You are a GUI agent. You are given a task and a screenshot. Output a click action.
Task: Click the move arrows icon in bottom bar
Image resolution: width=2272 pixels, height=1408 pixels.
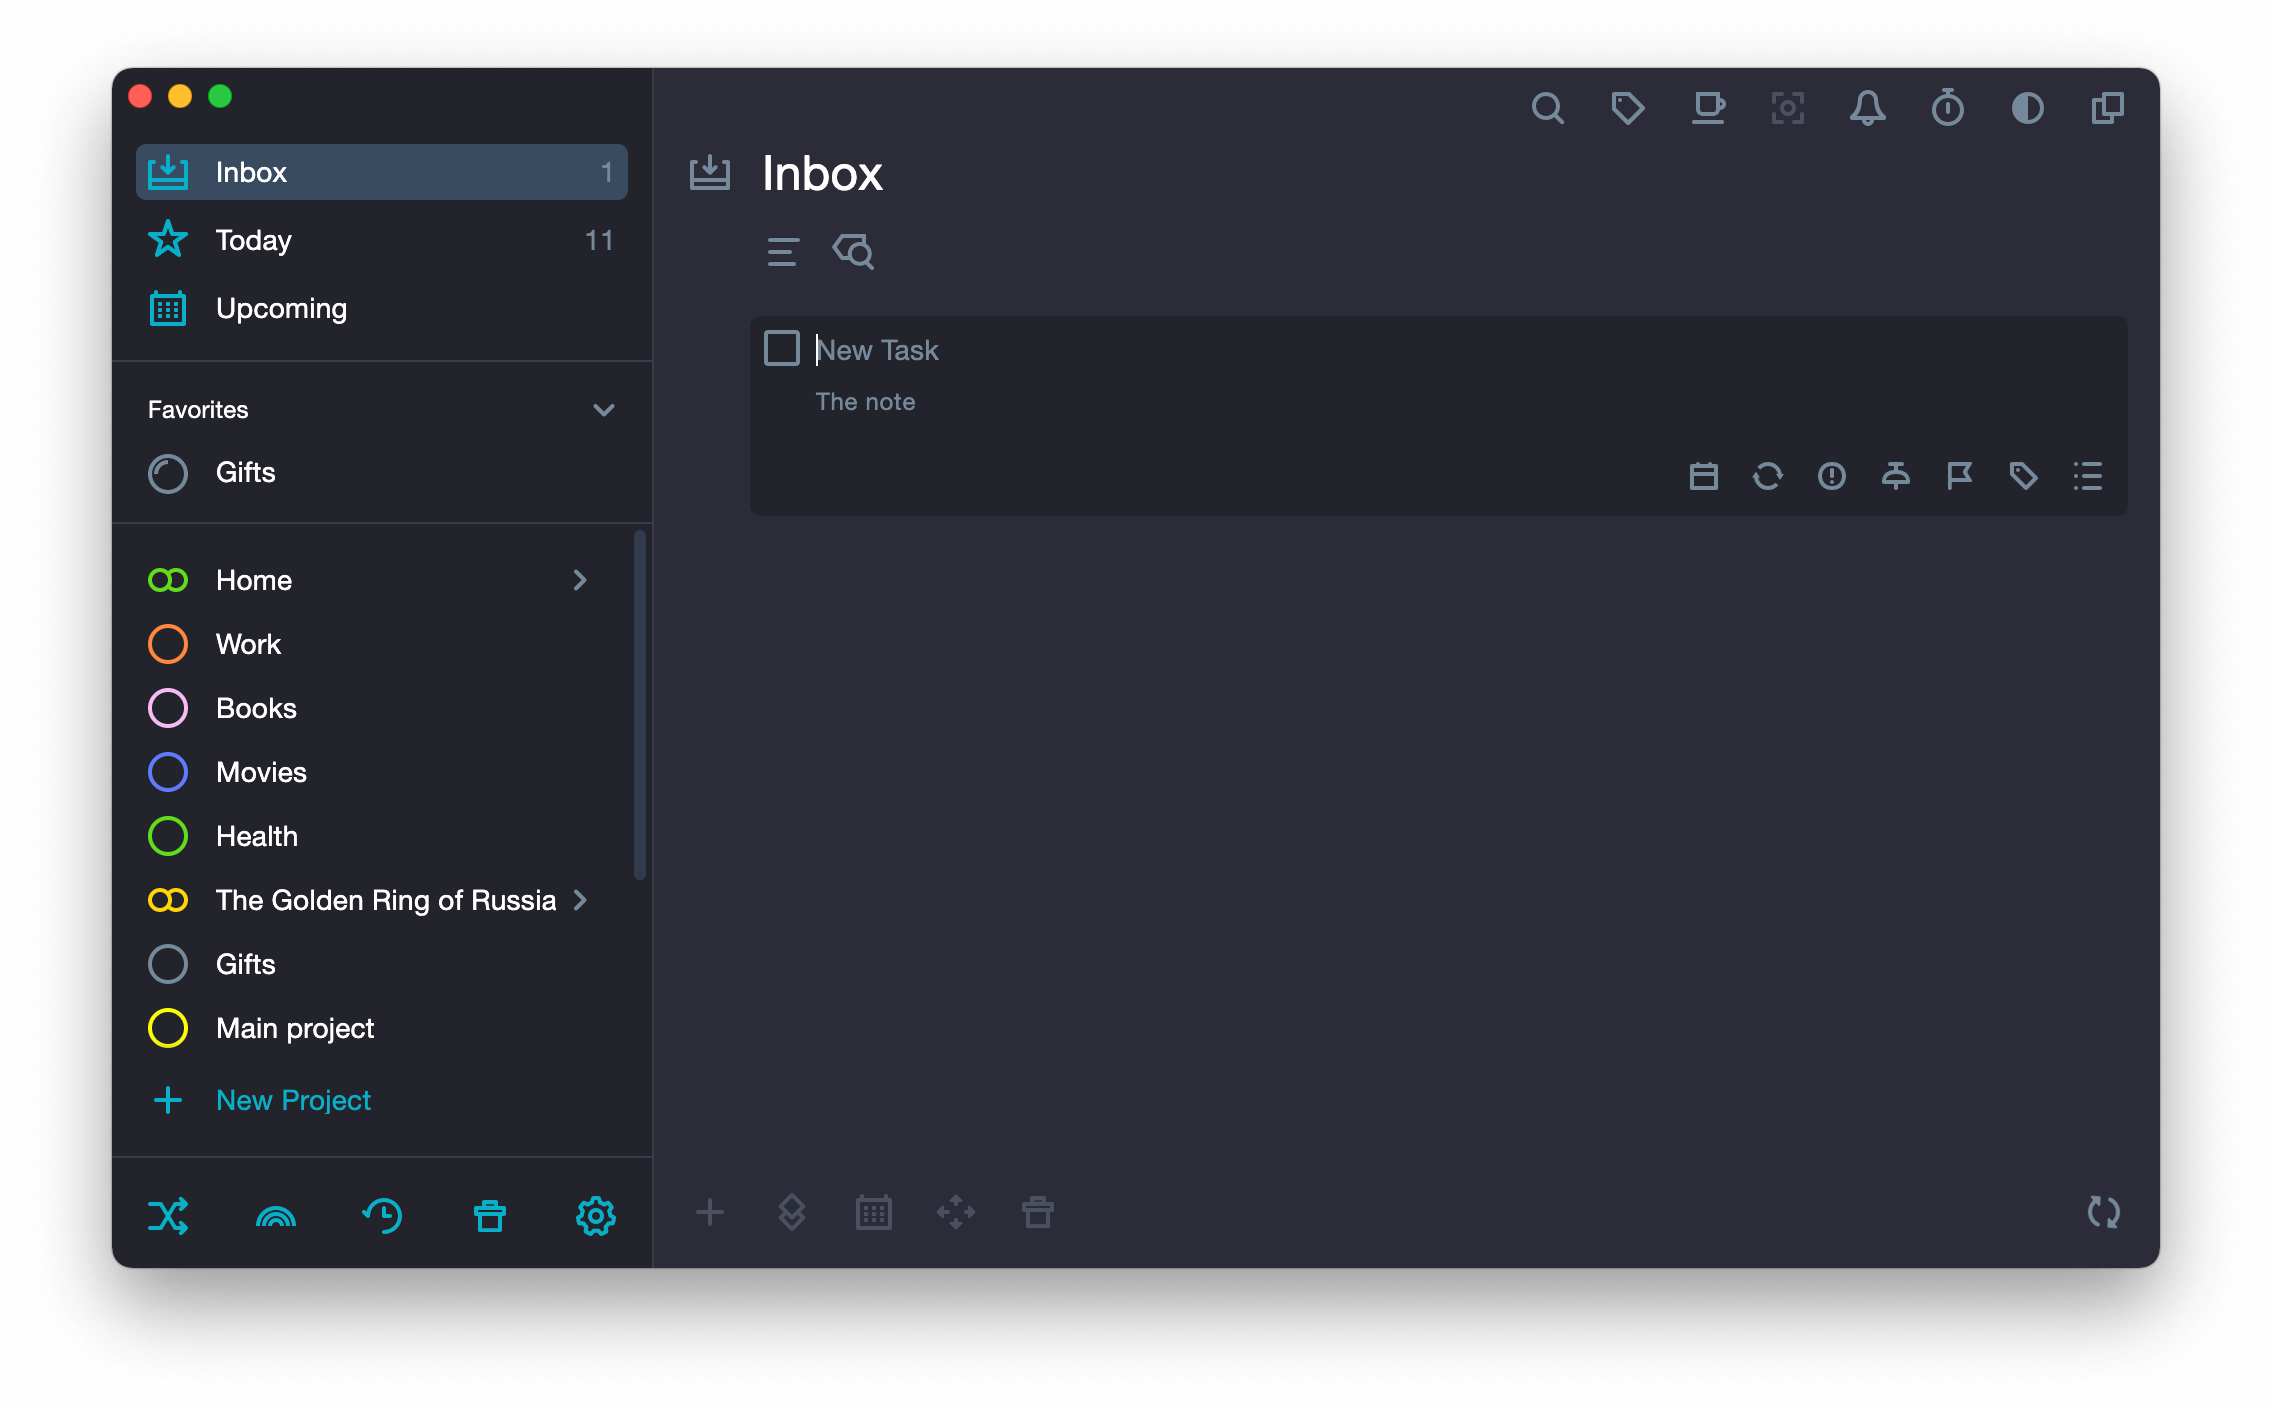tap(956, 1213)
